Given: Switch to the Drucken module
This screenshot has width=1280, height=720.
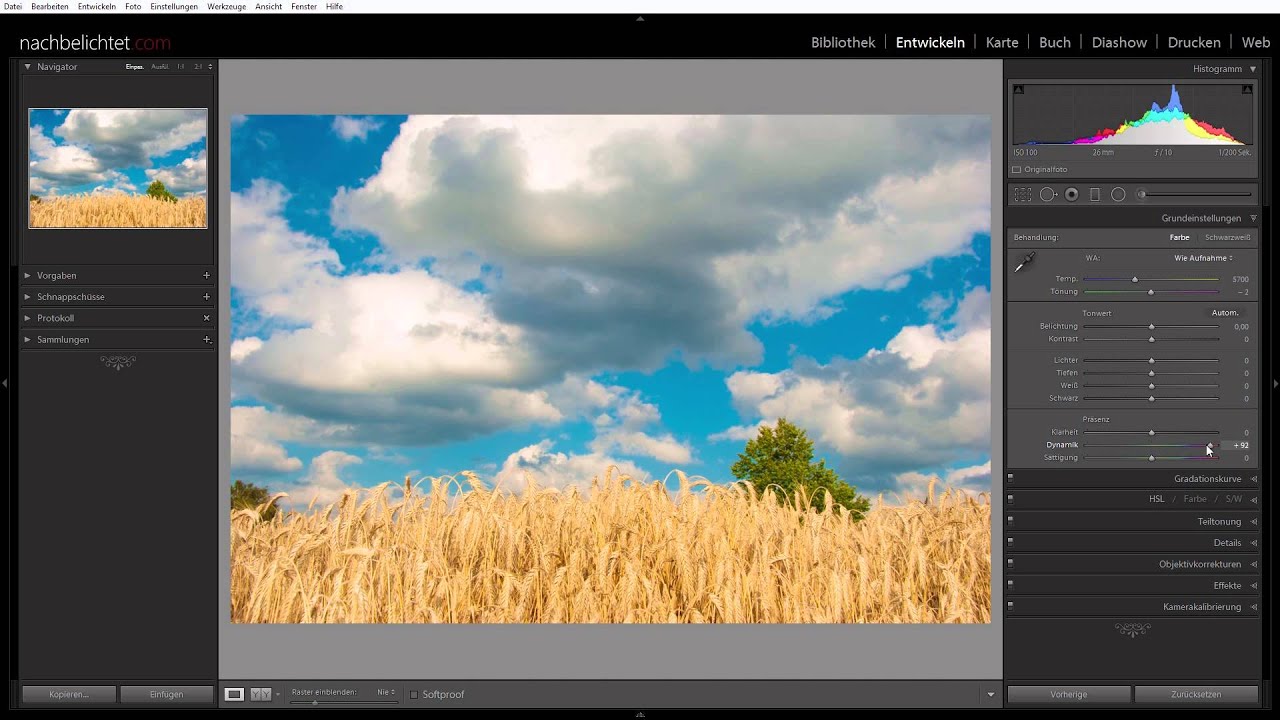Looking at the screenshot, I should 1194,42.
